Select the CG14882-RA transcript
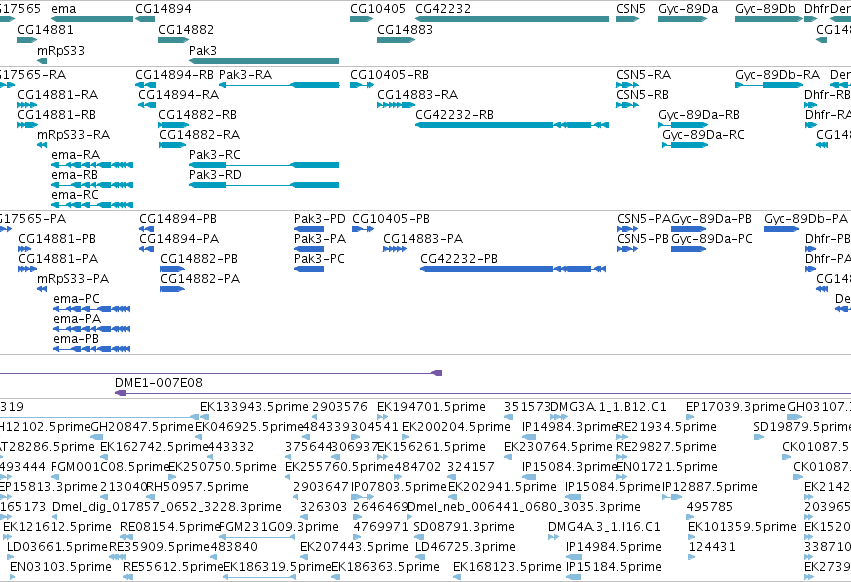The image size is (851, 582). pyautogui.click(x=173, y=145)
